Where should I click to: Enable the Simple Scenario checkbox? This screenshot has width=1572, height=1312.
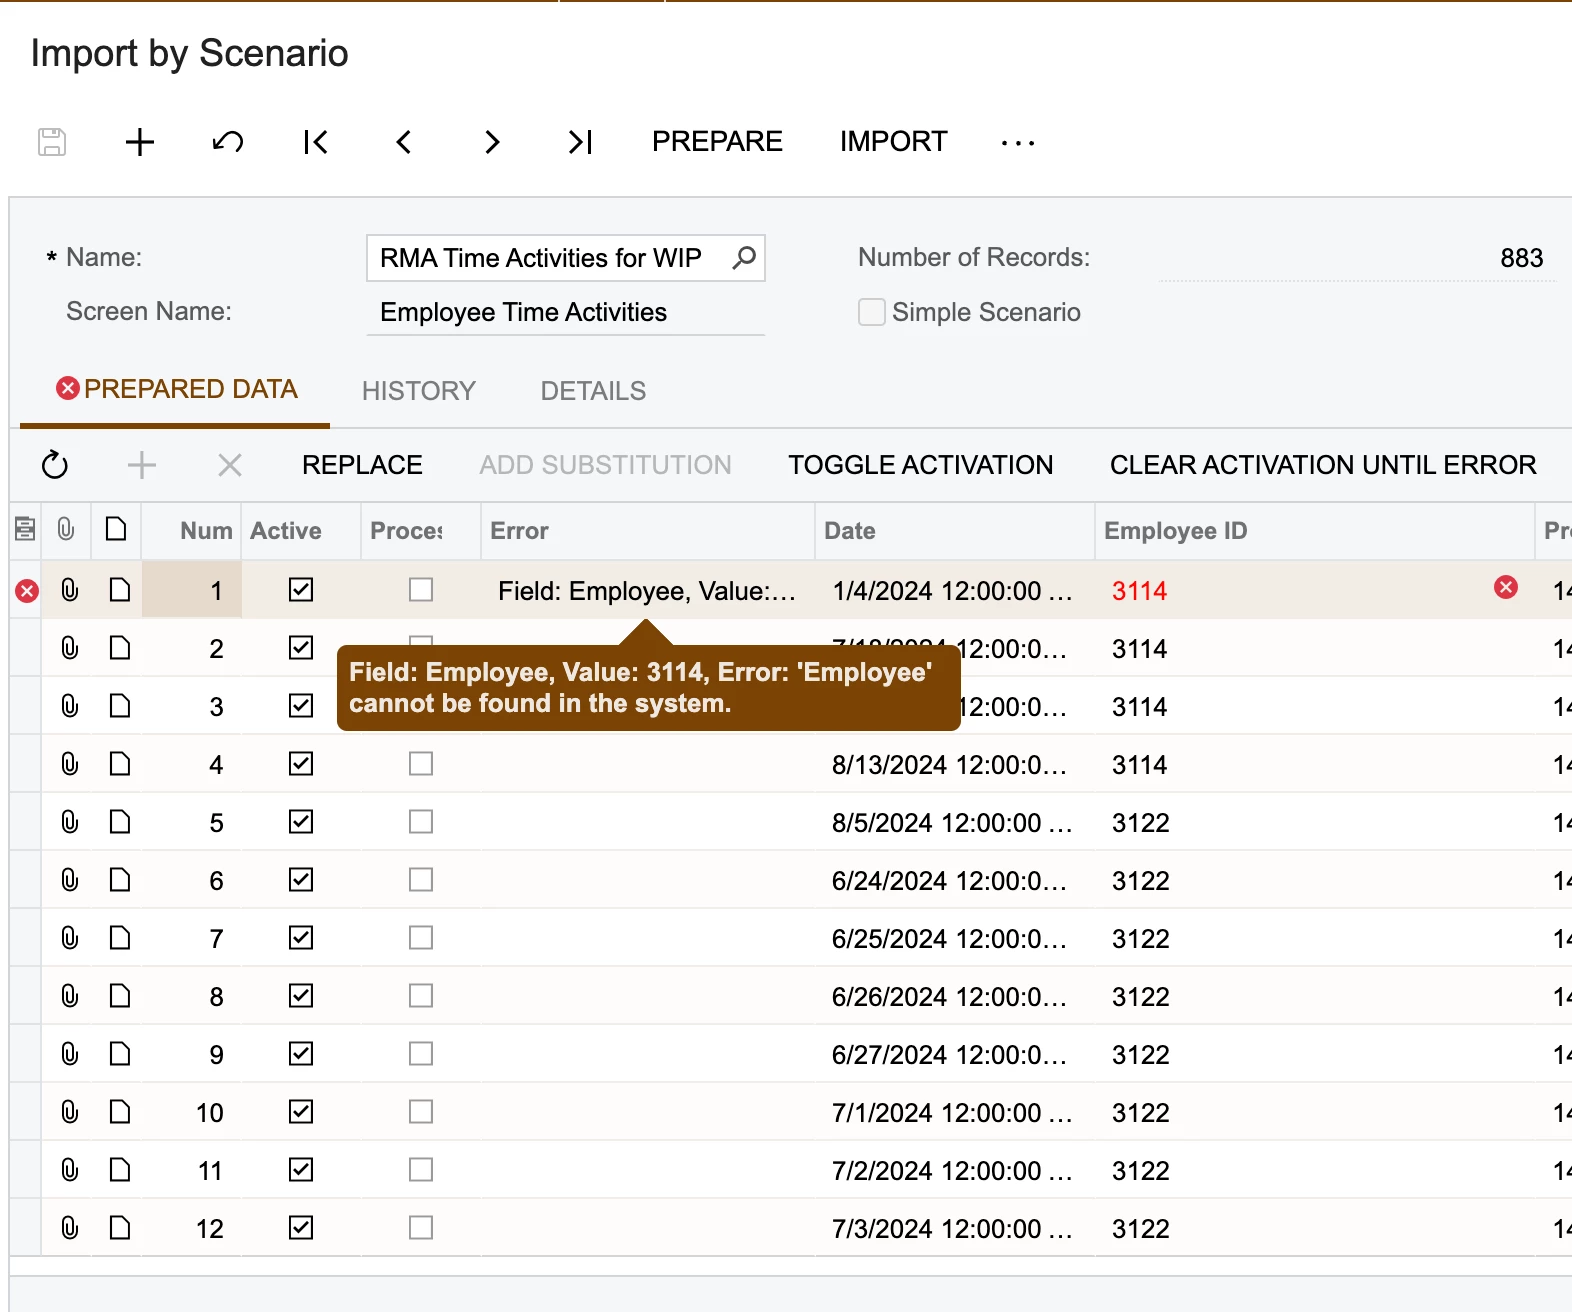coord(872,312)
